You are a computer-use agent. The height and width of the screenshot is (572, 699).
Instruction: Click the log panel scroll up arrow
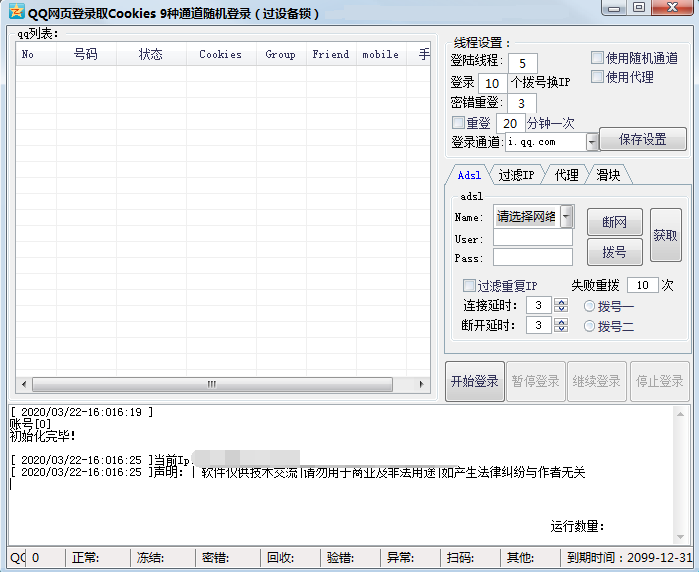click(x=680, y=415)
